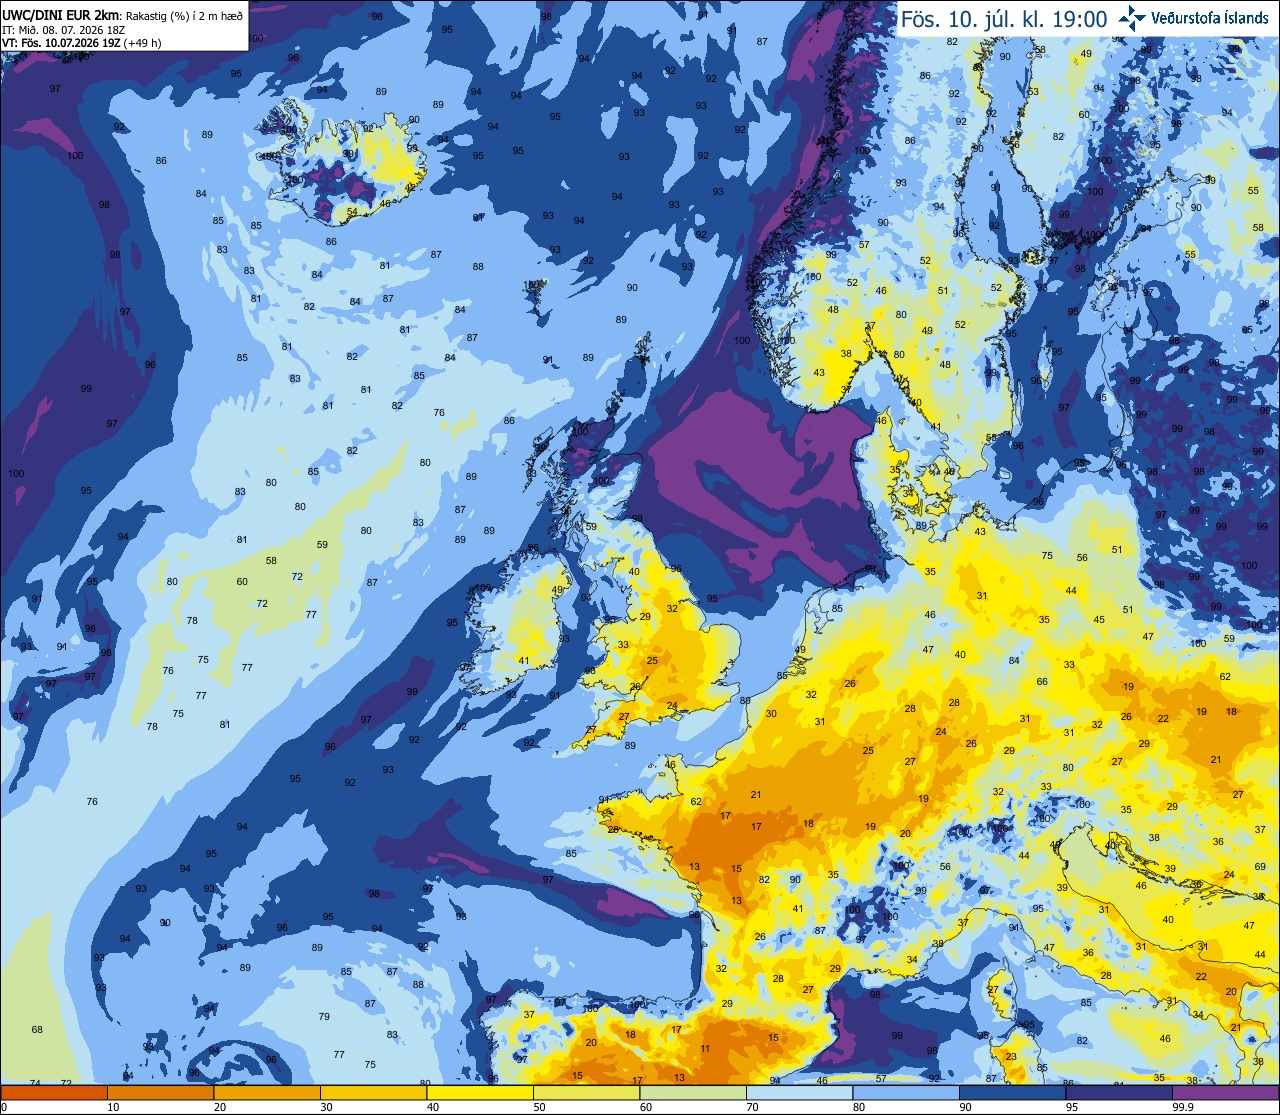Pick the 10–20 orange legend swatch
Image resolution: width=1280 pixels, height=1115 pixels.
click(160, 1092)
